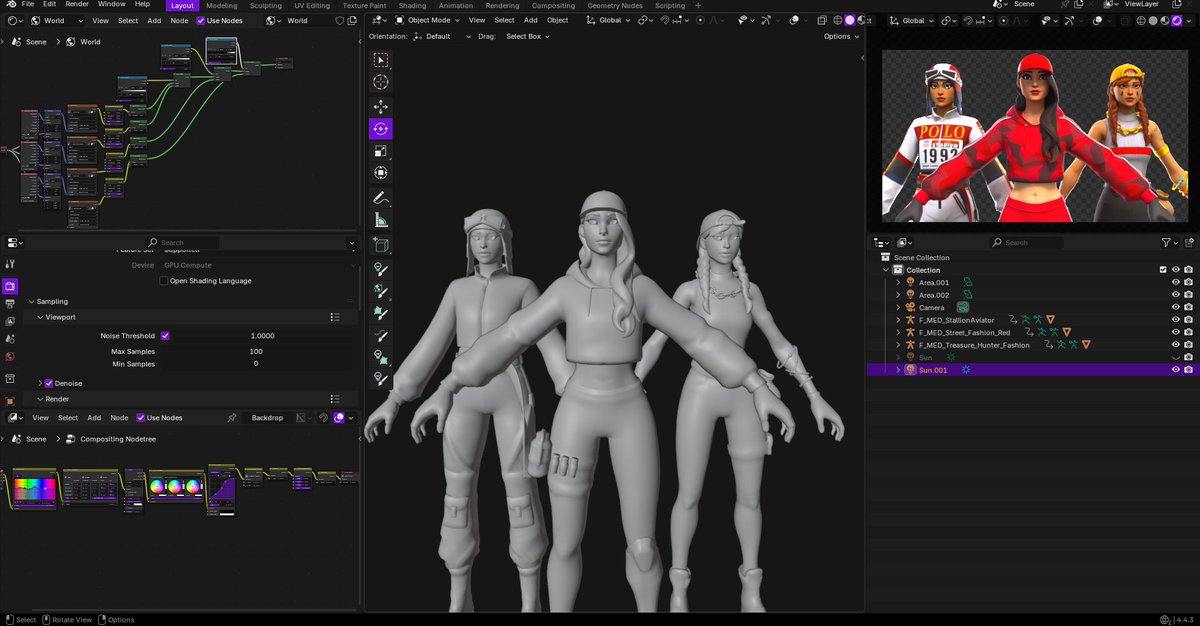Open the Object menu in 3D viewport
The image size is (1200, 626).
click(x=557, y=20)
